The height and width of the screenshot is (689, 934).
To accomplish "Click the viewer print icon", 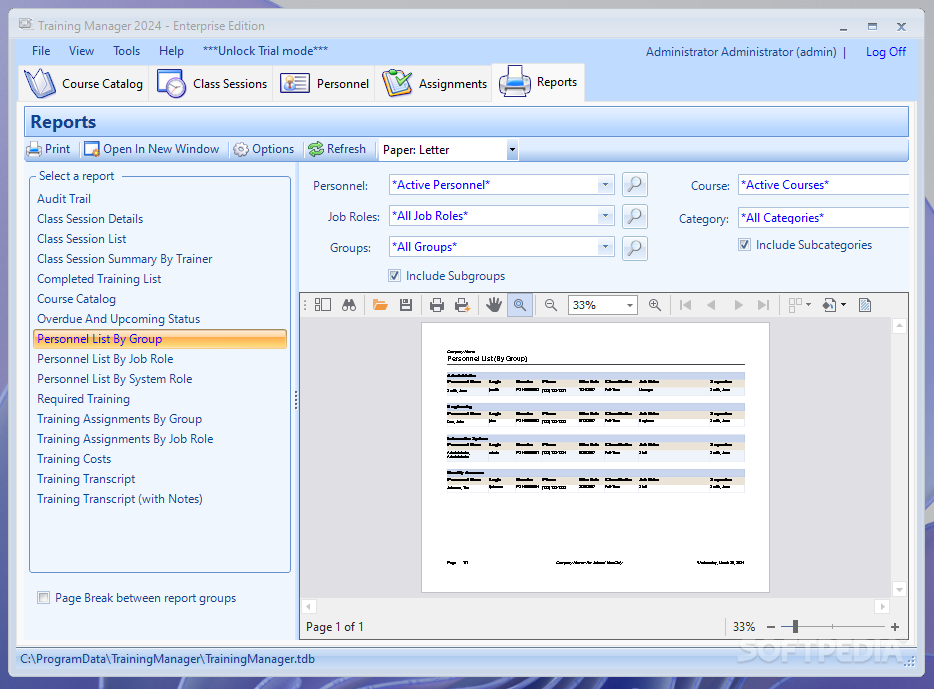I will 437,305.
